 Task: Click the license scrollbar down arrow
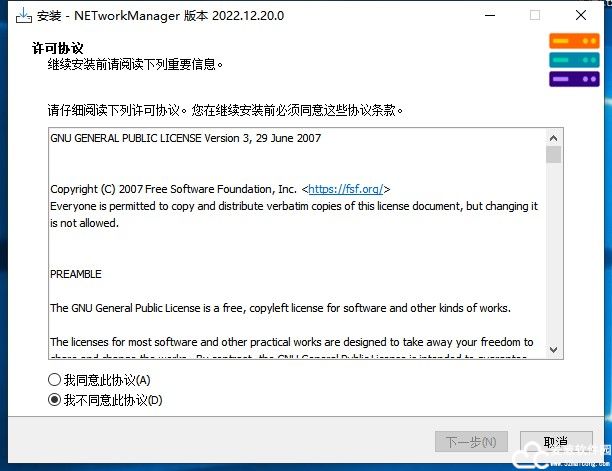pyautogui.click(x=553, y=349)
